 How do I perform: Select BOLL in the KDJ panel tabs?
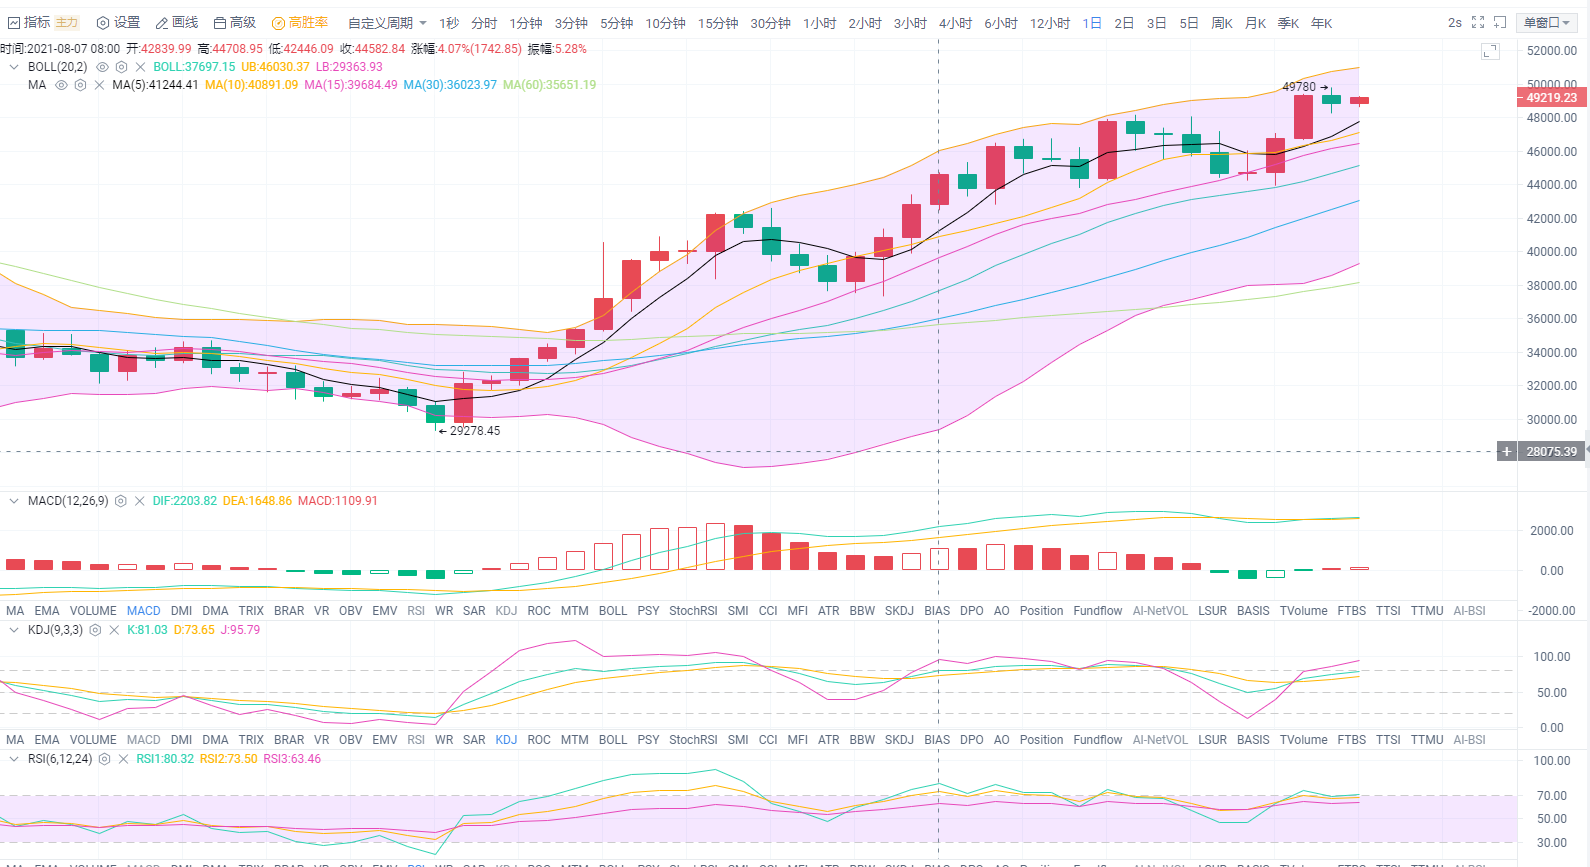click(613, 740)
